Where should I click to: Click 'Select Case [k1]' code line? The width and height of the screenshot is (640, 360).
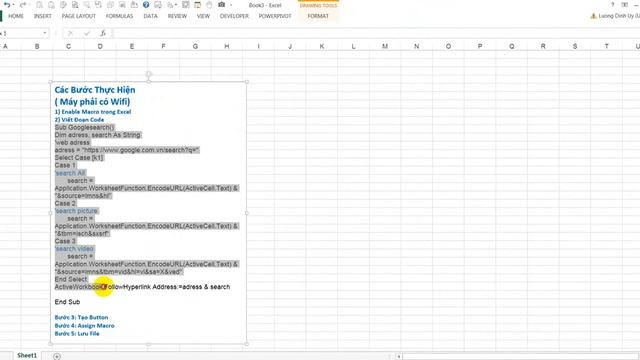pos(79,158)
